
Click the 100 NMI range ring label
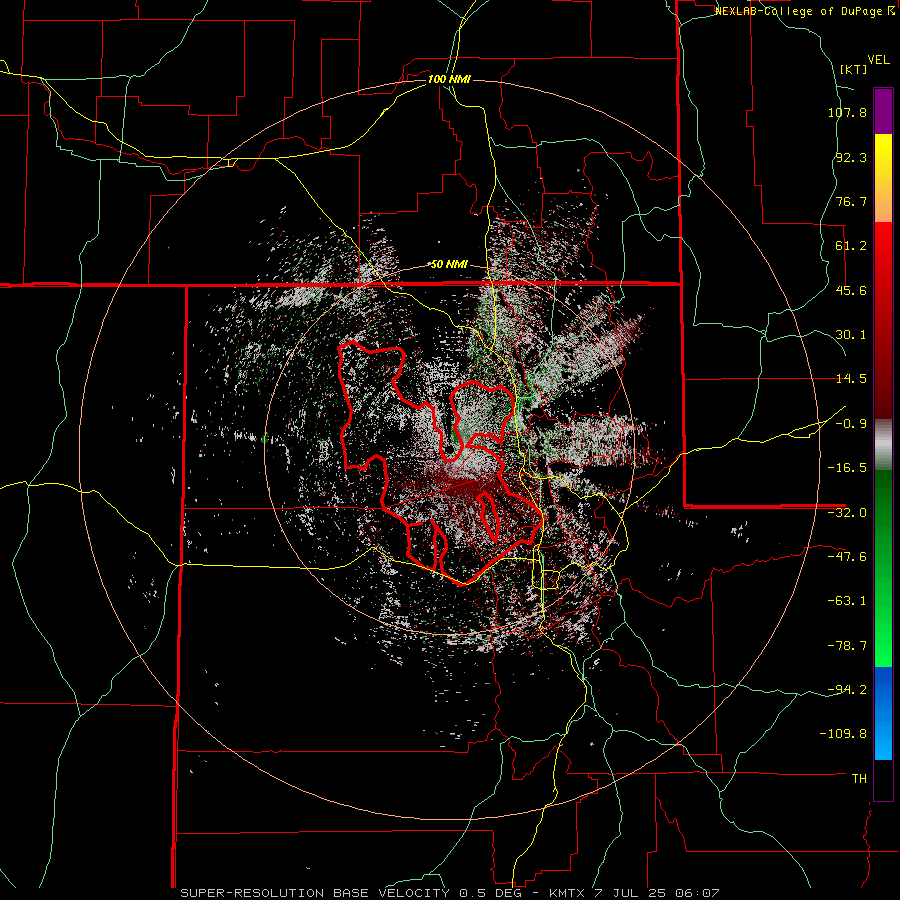point(449,79)
